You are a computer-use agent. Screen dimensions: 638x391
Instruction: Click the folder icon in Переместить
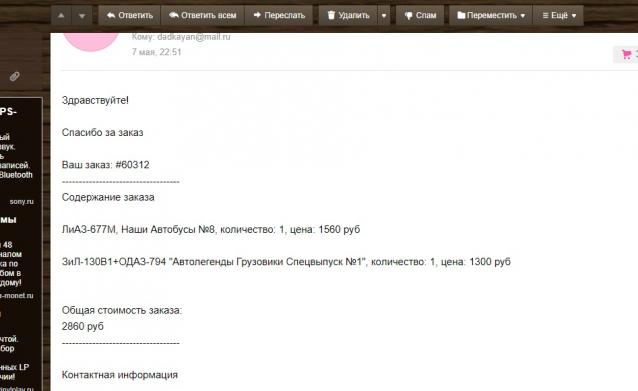tap(461, 15)
